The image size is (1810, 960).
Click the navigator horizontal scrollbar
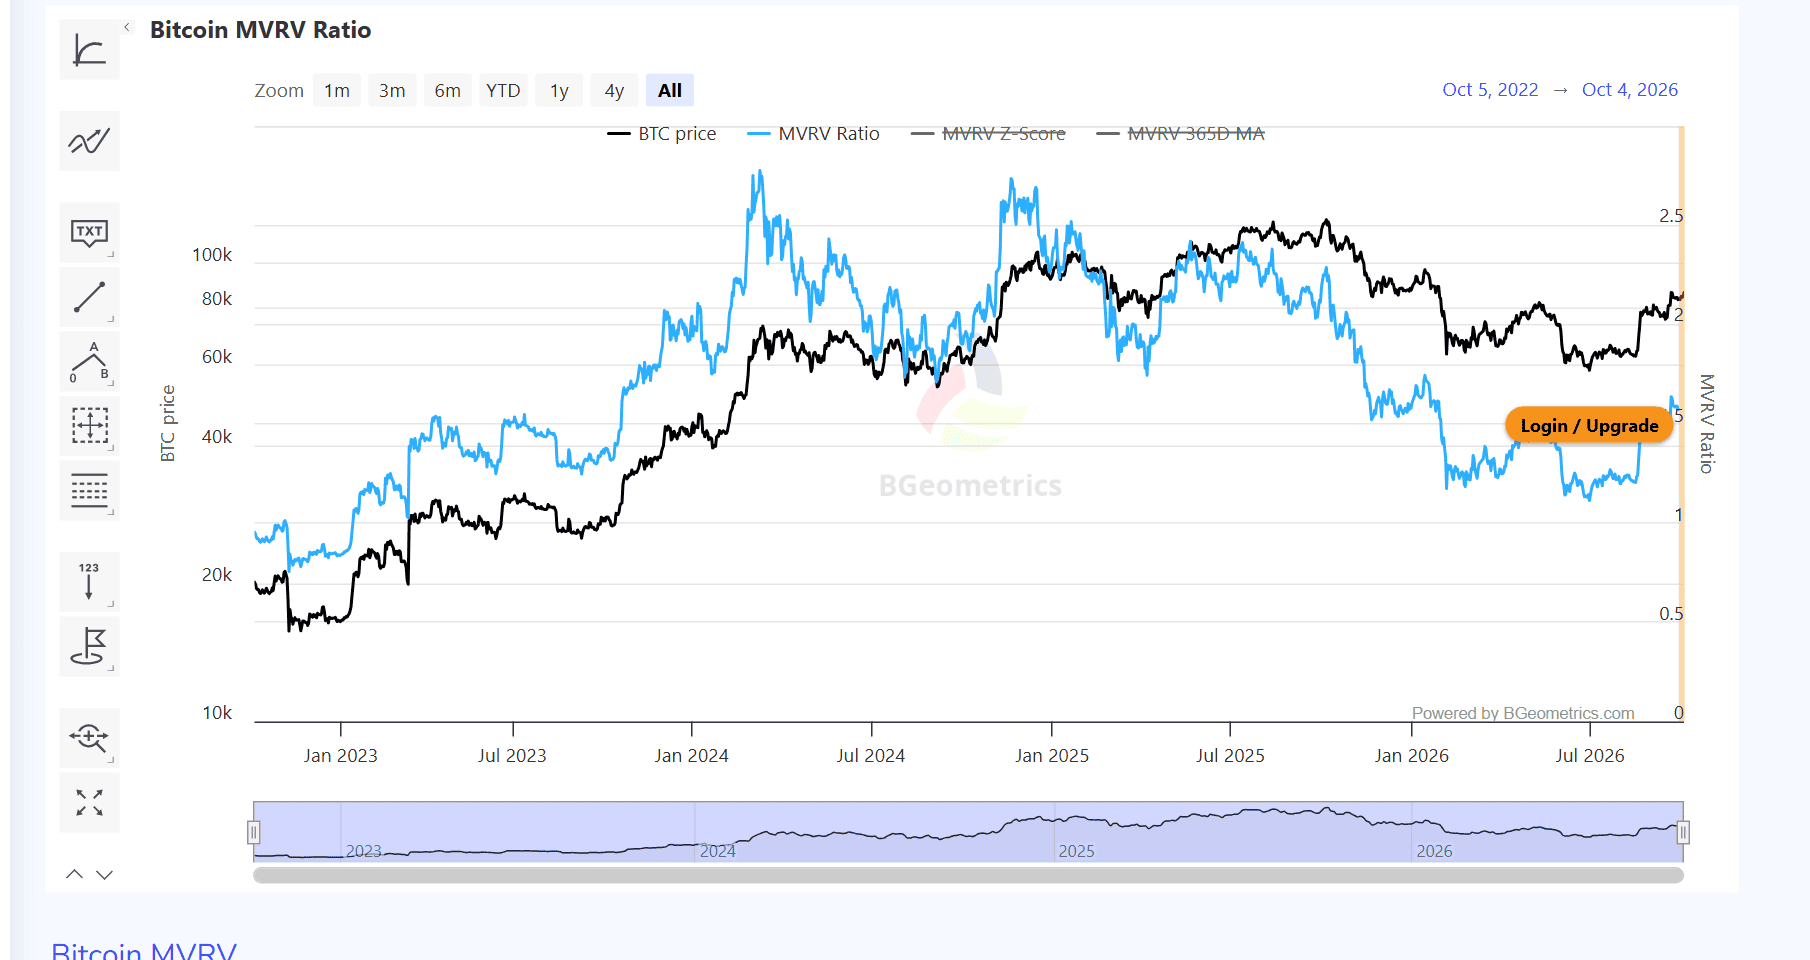tap(968, 875)
